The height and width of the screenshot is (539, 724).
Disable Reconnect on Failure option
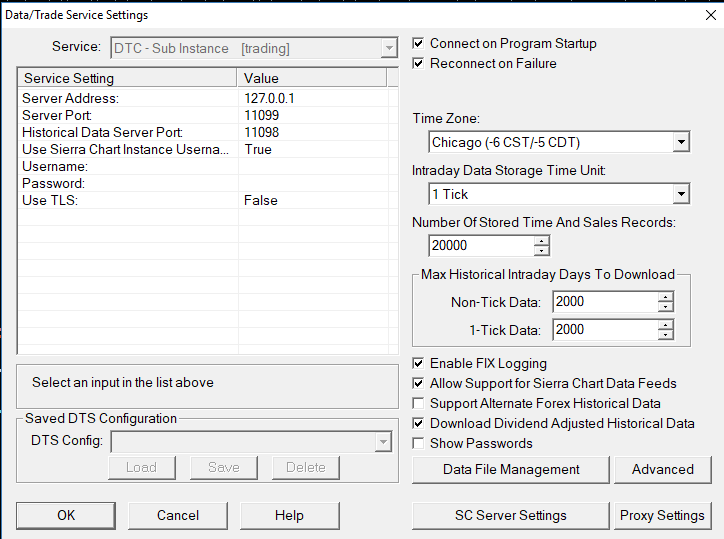point(419,64)
